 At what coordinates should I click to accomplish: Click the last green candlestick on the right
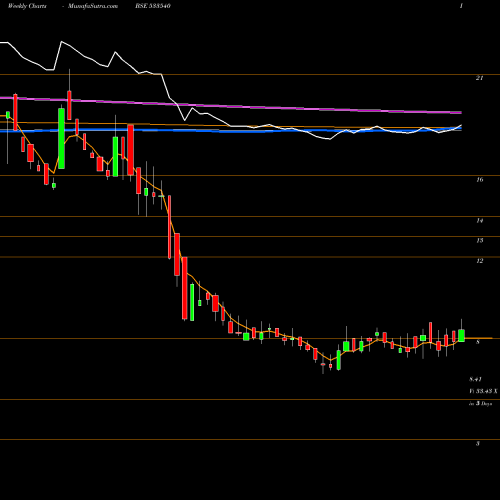(x=461, y=335)
